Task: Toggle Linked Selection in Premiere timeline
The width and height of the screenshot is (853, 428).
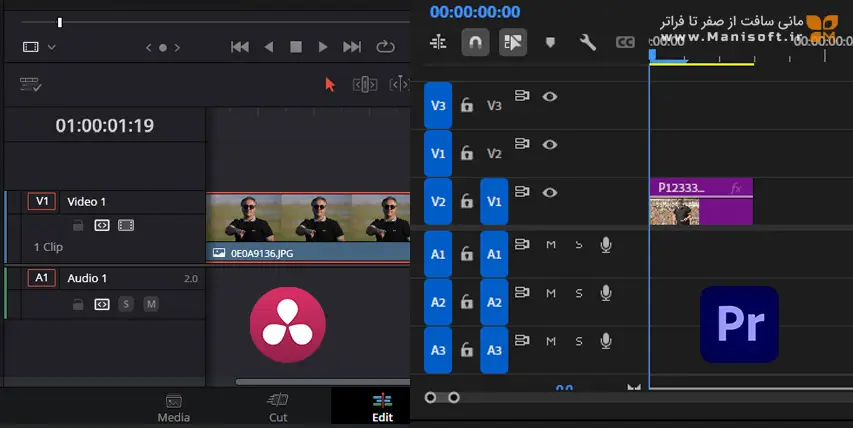Action: point(513,42)
